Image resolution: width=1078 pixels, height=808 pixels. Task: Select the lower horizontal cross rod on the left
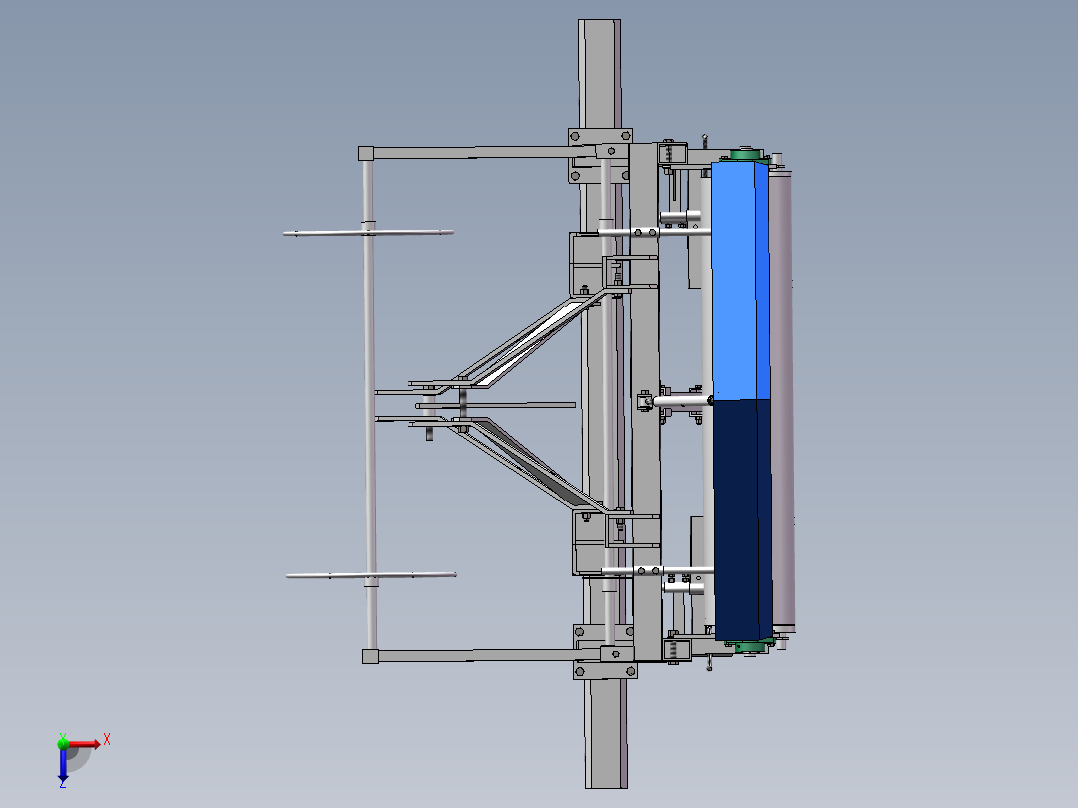[371, 575]
